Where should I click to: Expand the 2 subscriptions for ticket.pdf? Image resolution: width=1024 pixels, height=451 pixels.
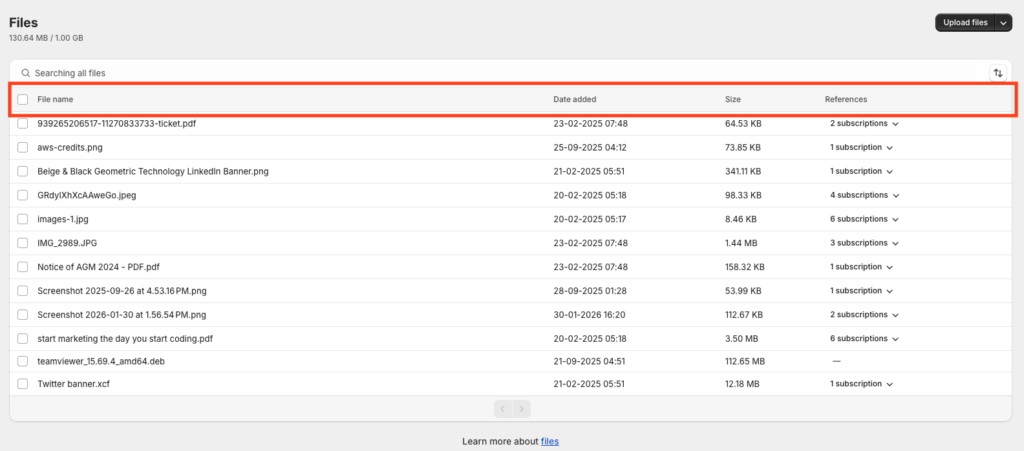point(863,124)
